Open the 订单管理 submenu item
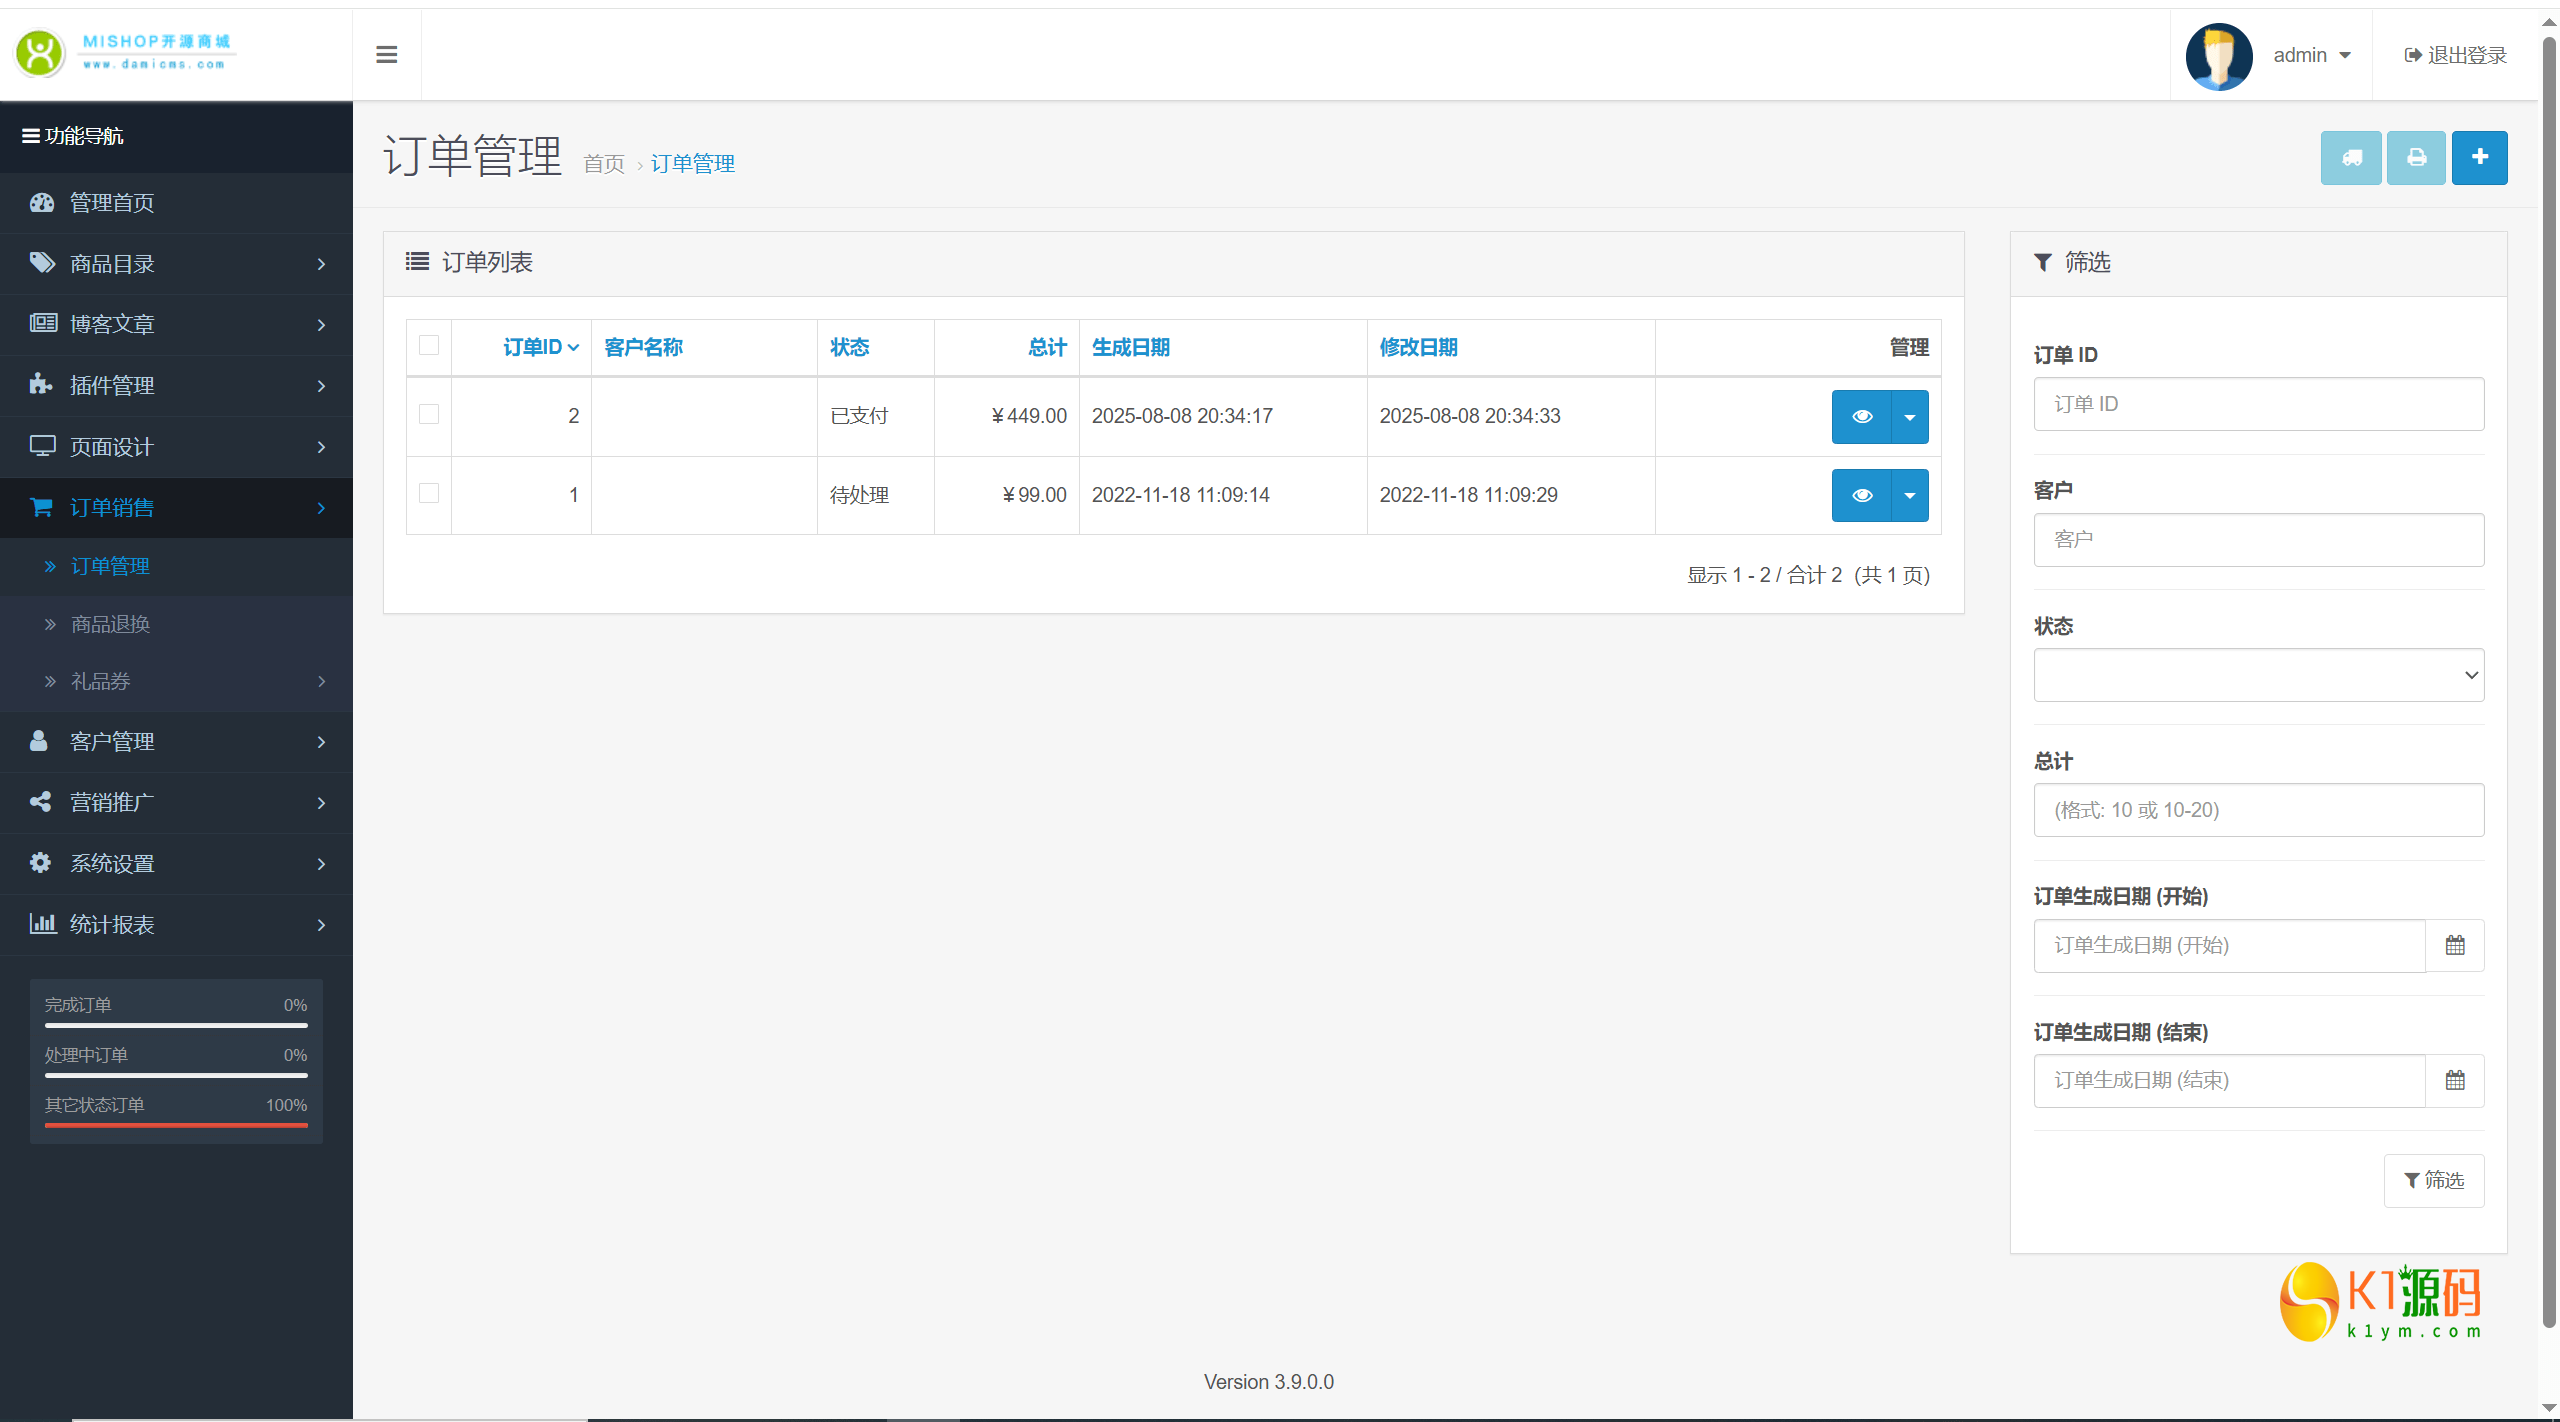Screen dimensions: 2560x1422 pyautogui.click(x=110, y=565)
